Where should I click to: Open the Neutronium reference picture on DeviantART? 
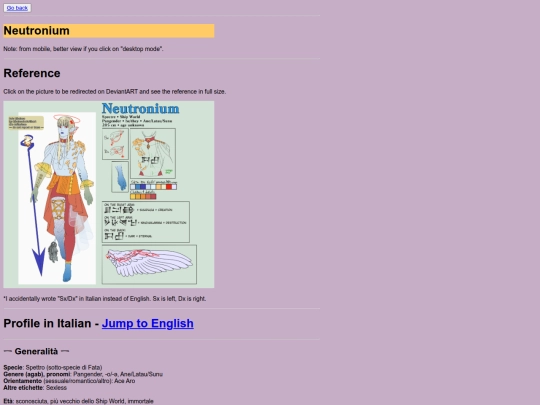(x=109, y=194)
